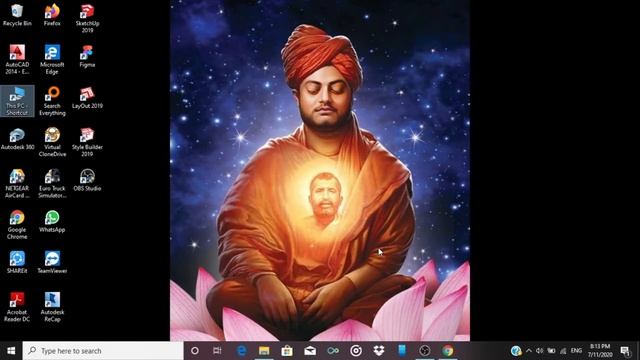Show hidden system tray icons
The width and height of the screenshot is (640, 360).
point(529,351)
